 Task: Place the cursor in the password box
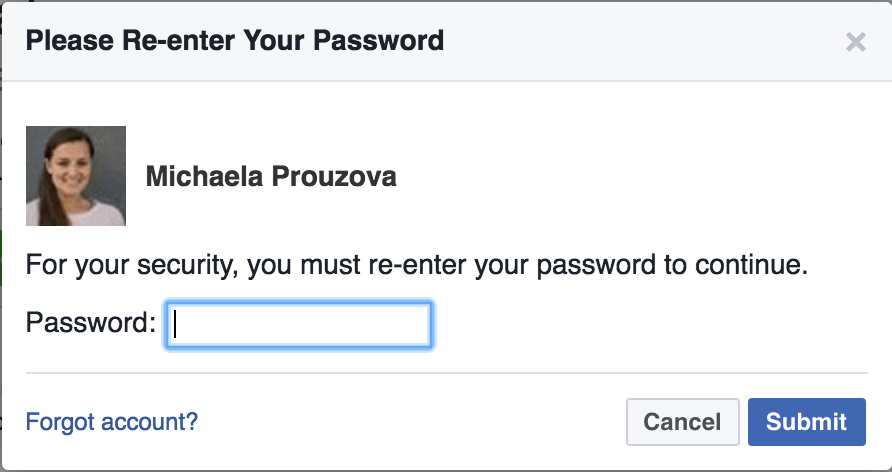299,325
